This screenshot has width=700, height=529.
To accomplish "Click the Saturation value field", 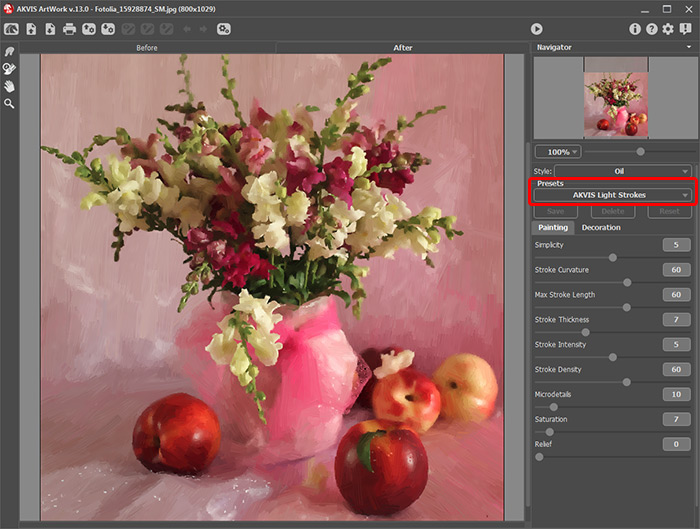I will [676, 419].
